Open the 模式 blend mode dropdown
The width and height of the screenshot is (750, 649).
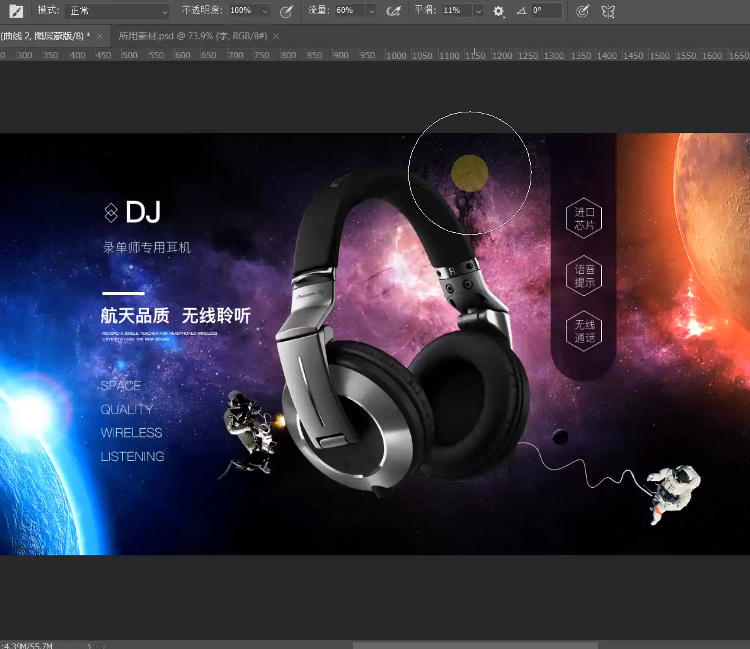coord(117,11)
